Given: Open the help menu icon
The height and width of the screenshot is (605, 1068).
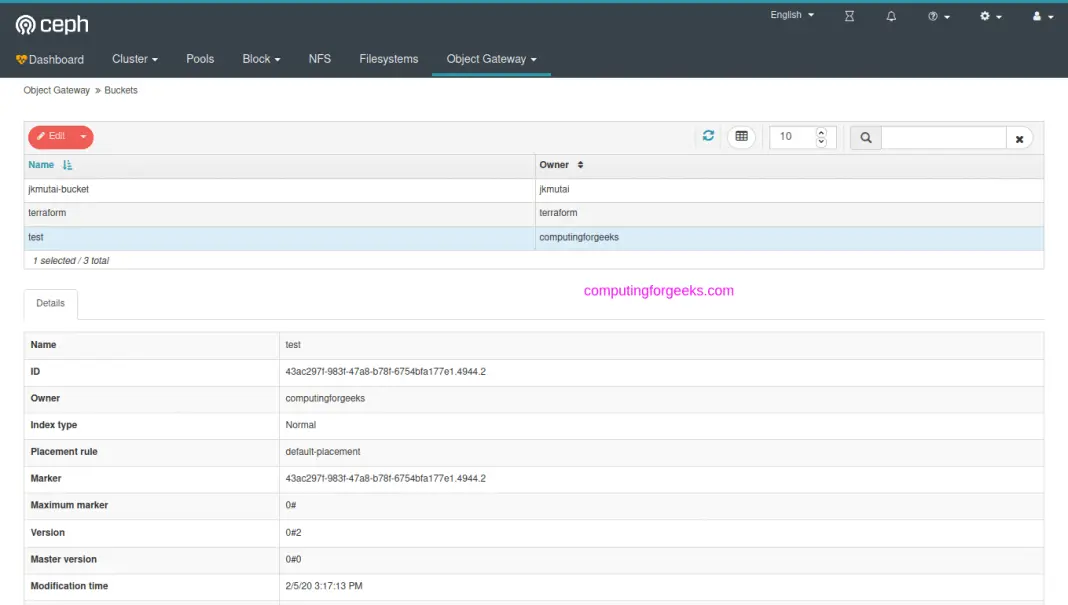Looking at the screenshot, I should [x=934, y=16].
